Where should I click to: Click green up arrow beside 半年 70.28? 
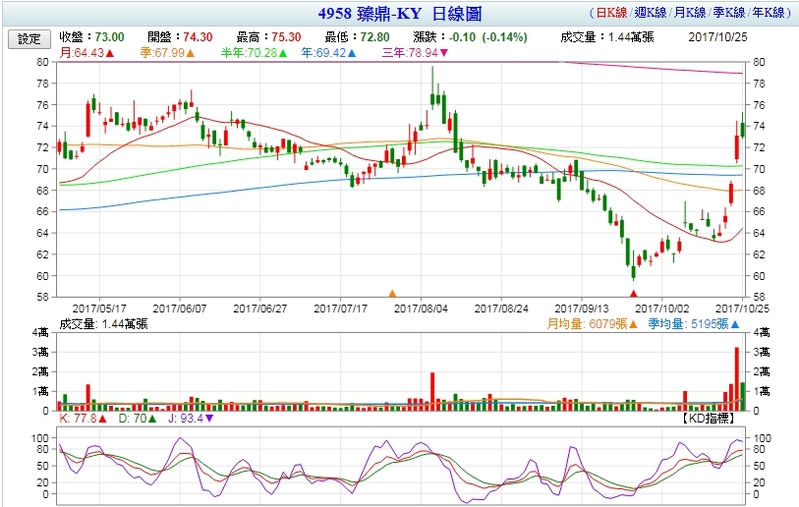(284, 52)
